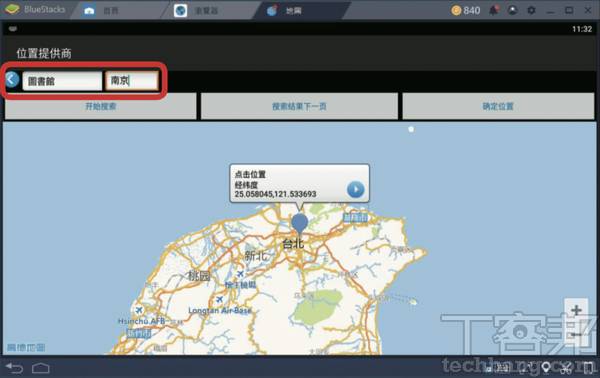Click the scissors icon in bottom bar
This screenshot has width=600, height=378.
[x=566, y=368]
